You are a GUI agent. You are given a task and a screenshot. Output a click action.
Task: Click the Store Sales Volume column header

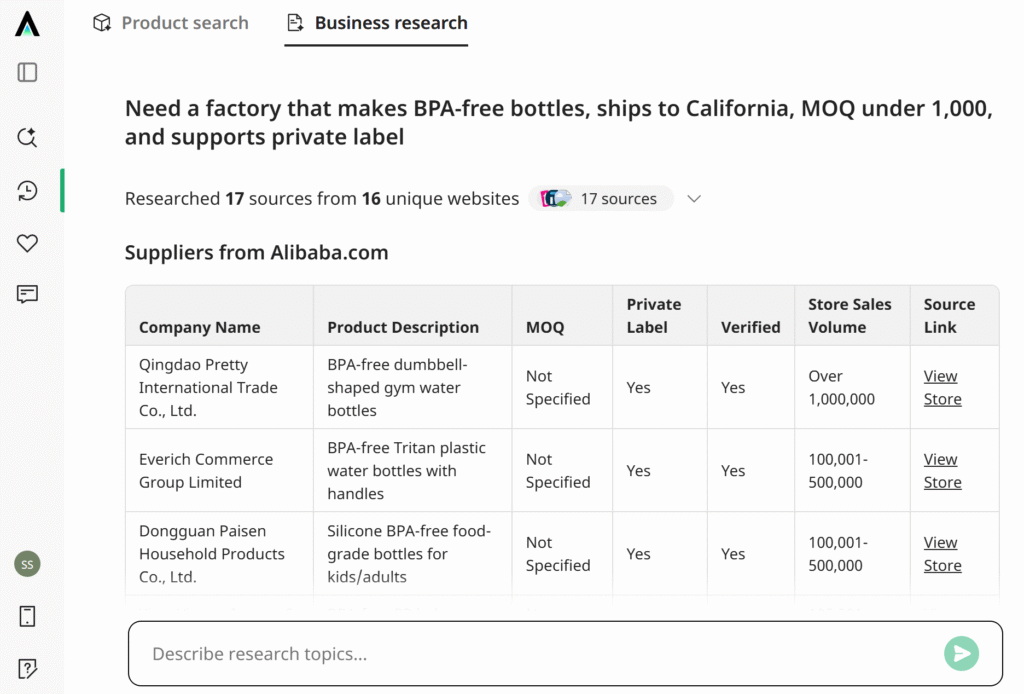pos(850,316)
